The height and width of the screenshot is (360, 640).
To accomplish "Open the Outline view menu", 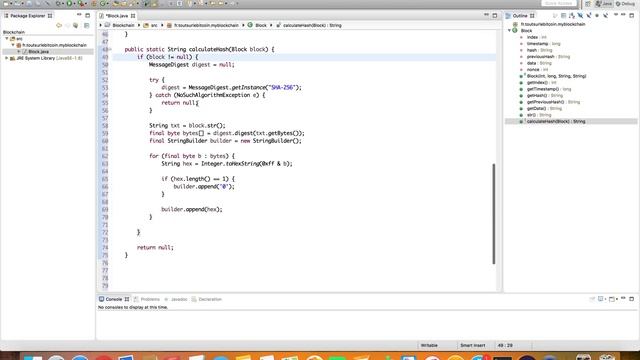I will tap(616, 15).
